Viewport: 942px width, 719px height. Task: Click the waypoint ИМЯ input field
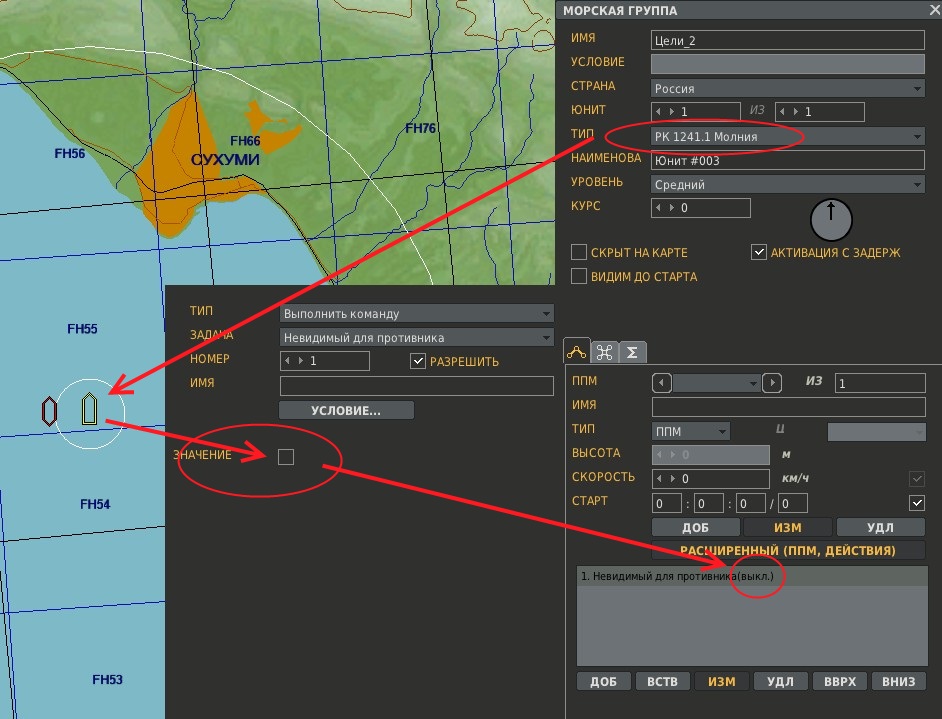tap(789, 407)
